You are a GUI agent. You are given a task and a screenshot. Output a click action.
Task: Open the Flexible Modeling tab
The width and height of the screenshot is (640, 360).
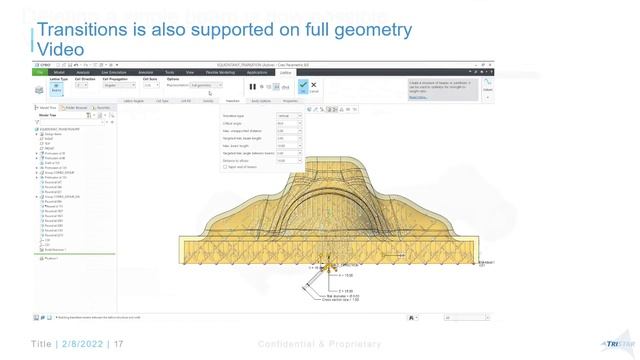click(x=220, y=72)
